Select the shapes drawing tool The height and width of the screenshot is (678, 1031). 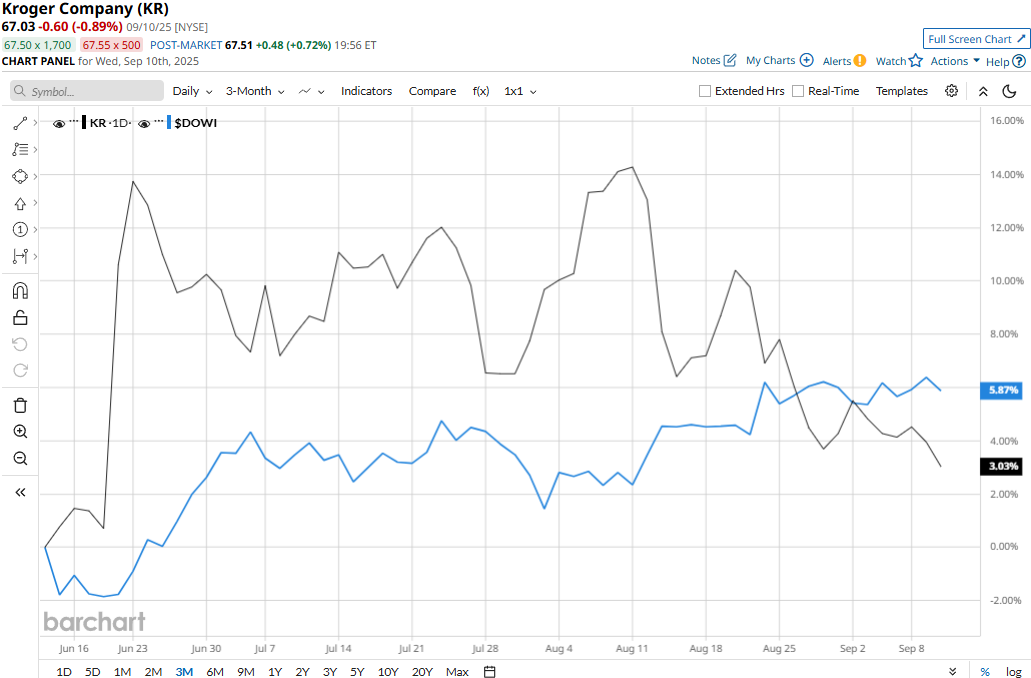(20, 176)
